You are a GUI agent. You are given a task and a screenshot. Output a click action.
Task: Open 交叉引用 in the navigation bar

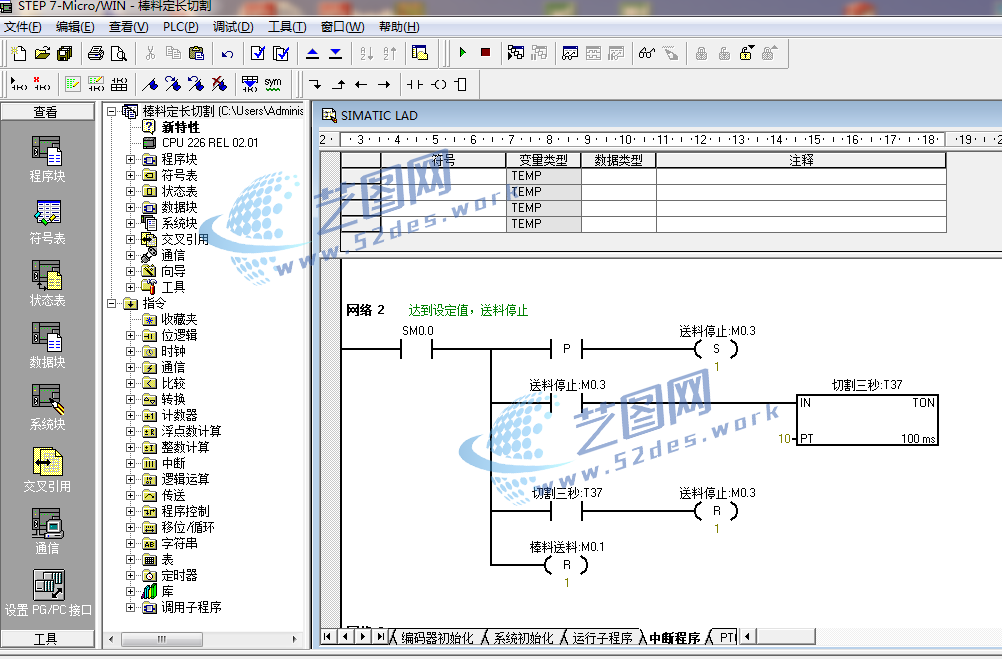pyautogui.click(x=47, y=470)
